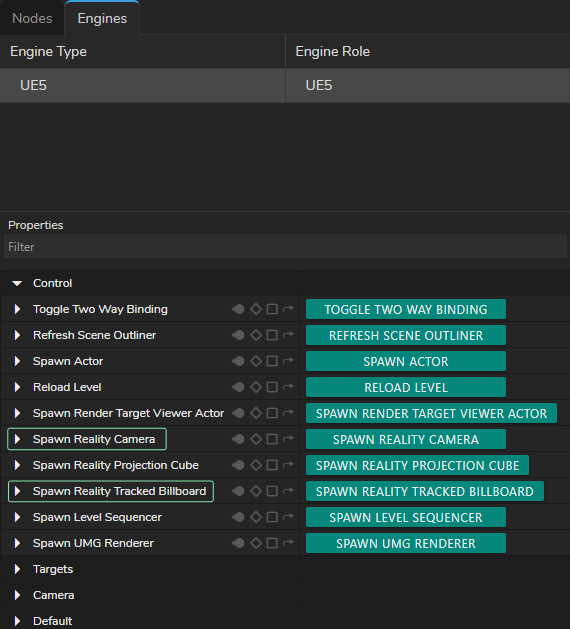Image resolution: width=570 pixels, height=629 pixels.
Task: Select the Engines tab
Action: (102, 18)
